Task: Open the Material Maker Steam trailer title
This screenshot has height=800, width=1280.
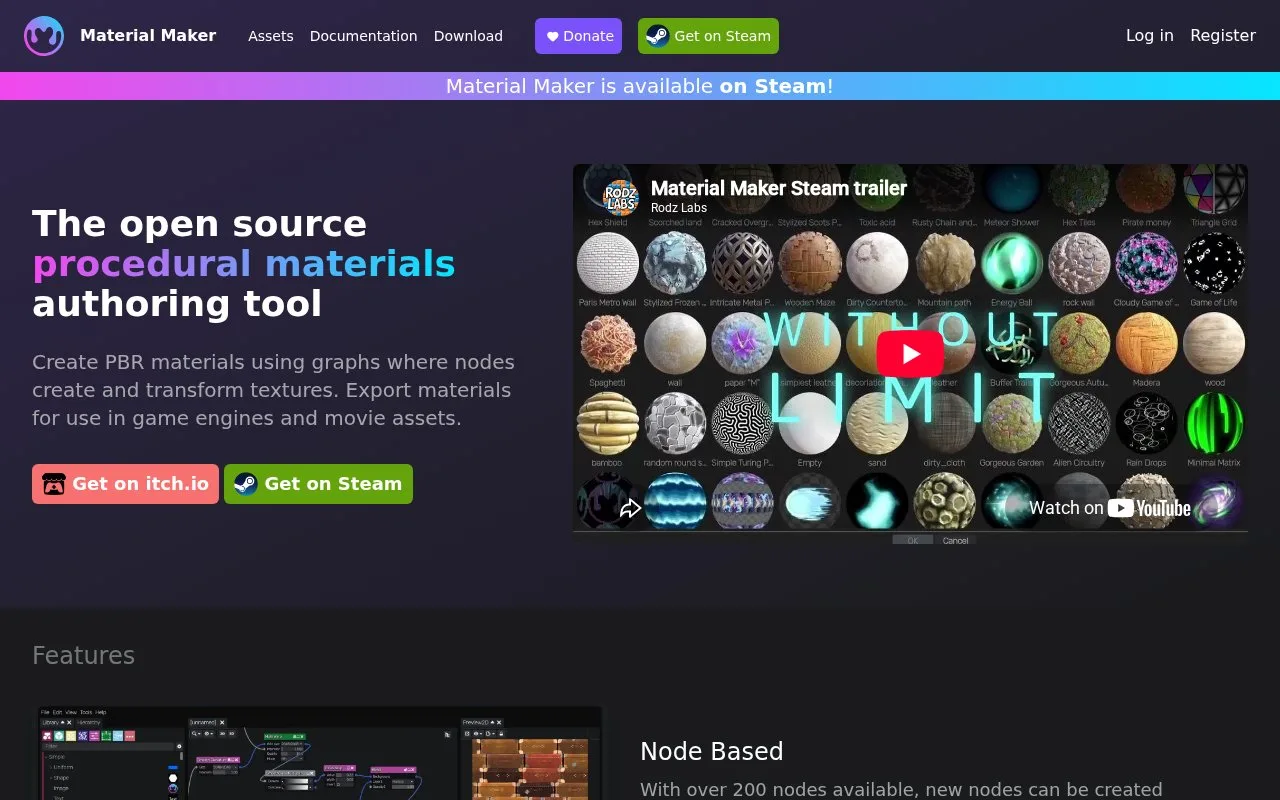Action: 779,188
